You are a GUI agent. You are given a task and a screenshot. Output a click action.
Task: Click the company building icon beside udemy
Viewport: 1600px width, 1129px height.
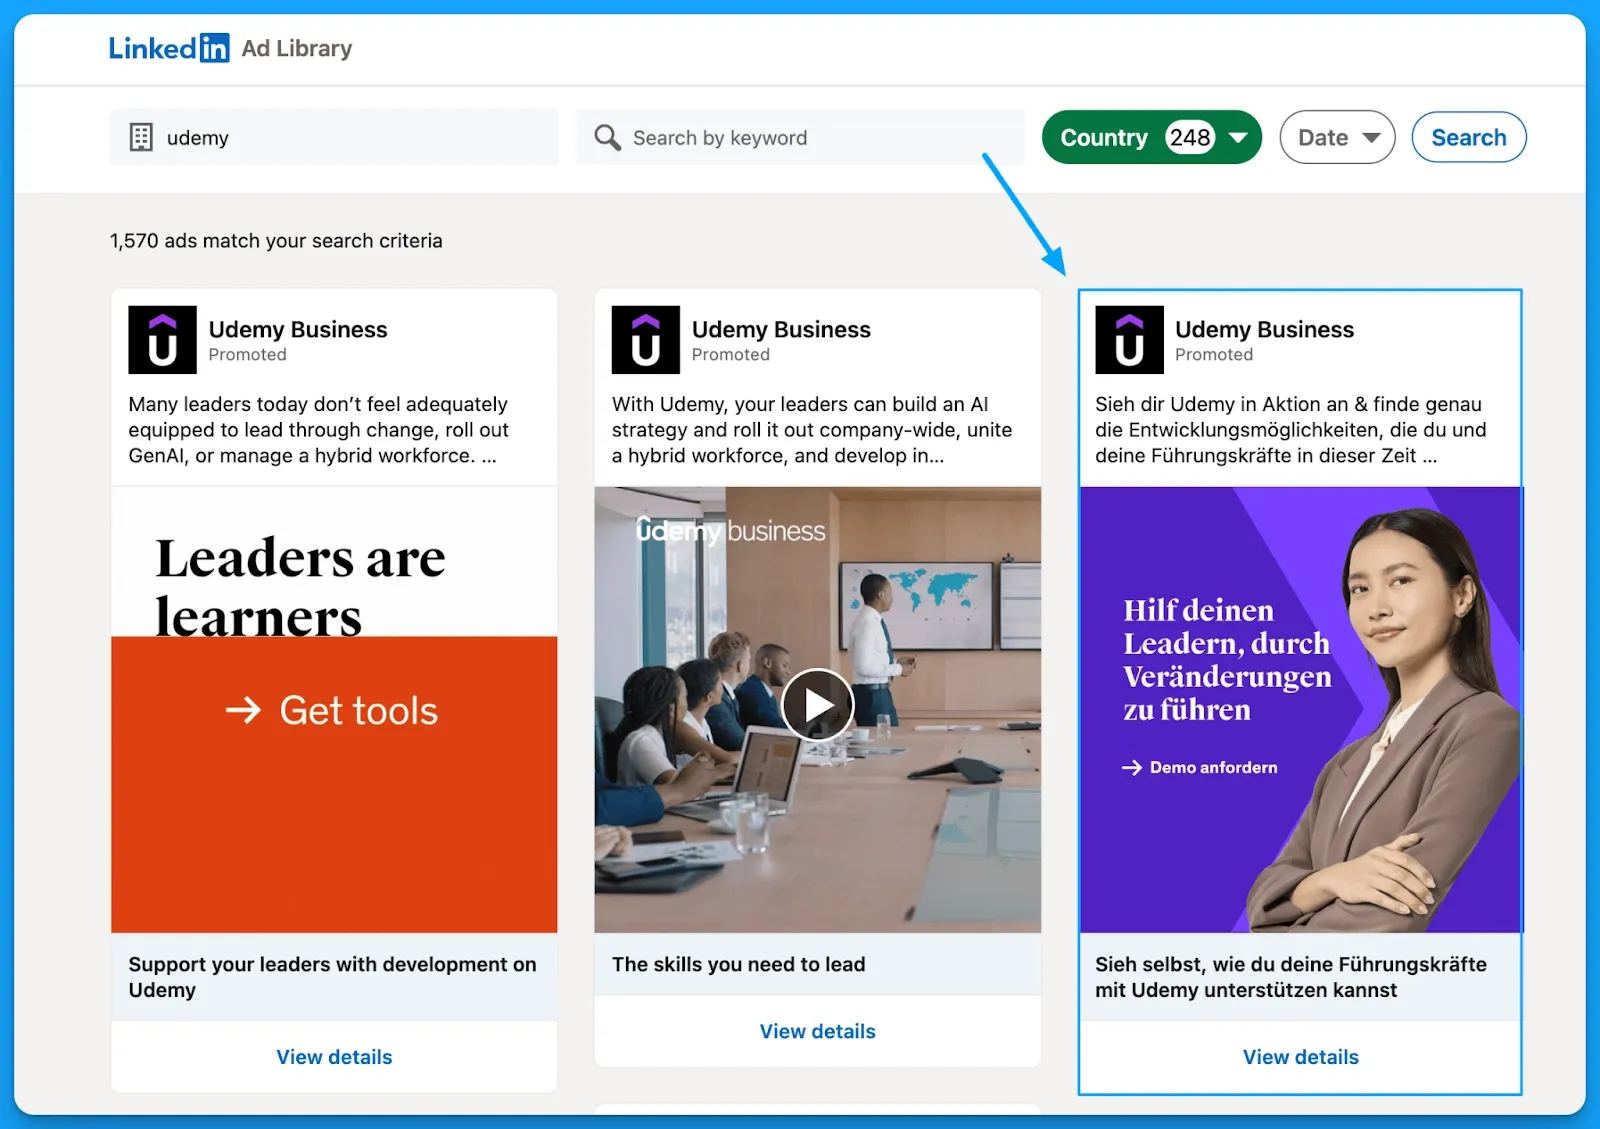coord(141,138)
